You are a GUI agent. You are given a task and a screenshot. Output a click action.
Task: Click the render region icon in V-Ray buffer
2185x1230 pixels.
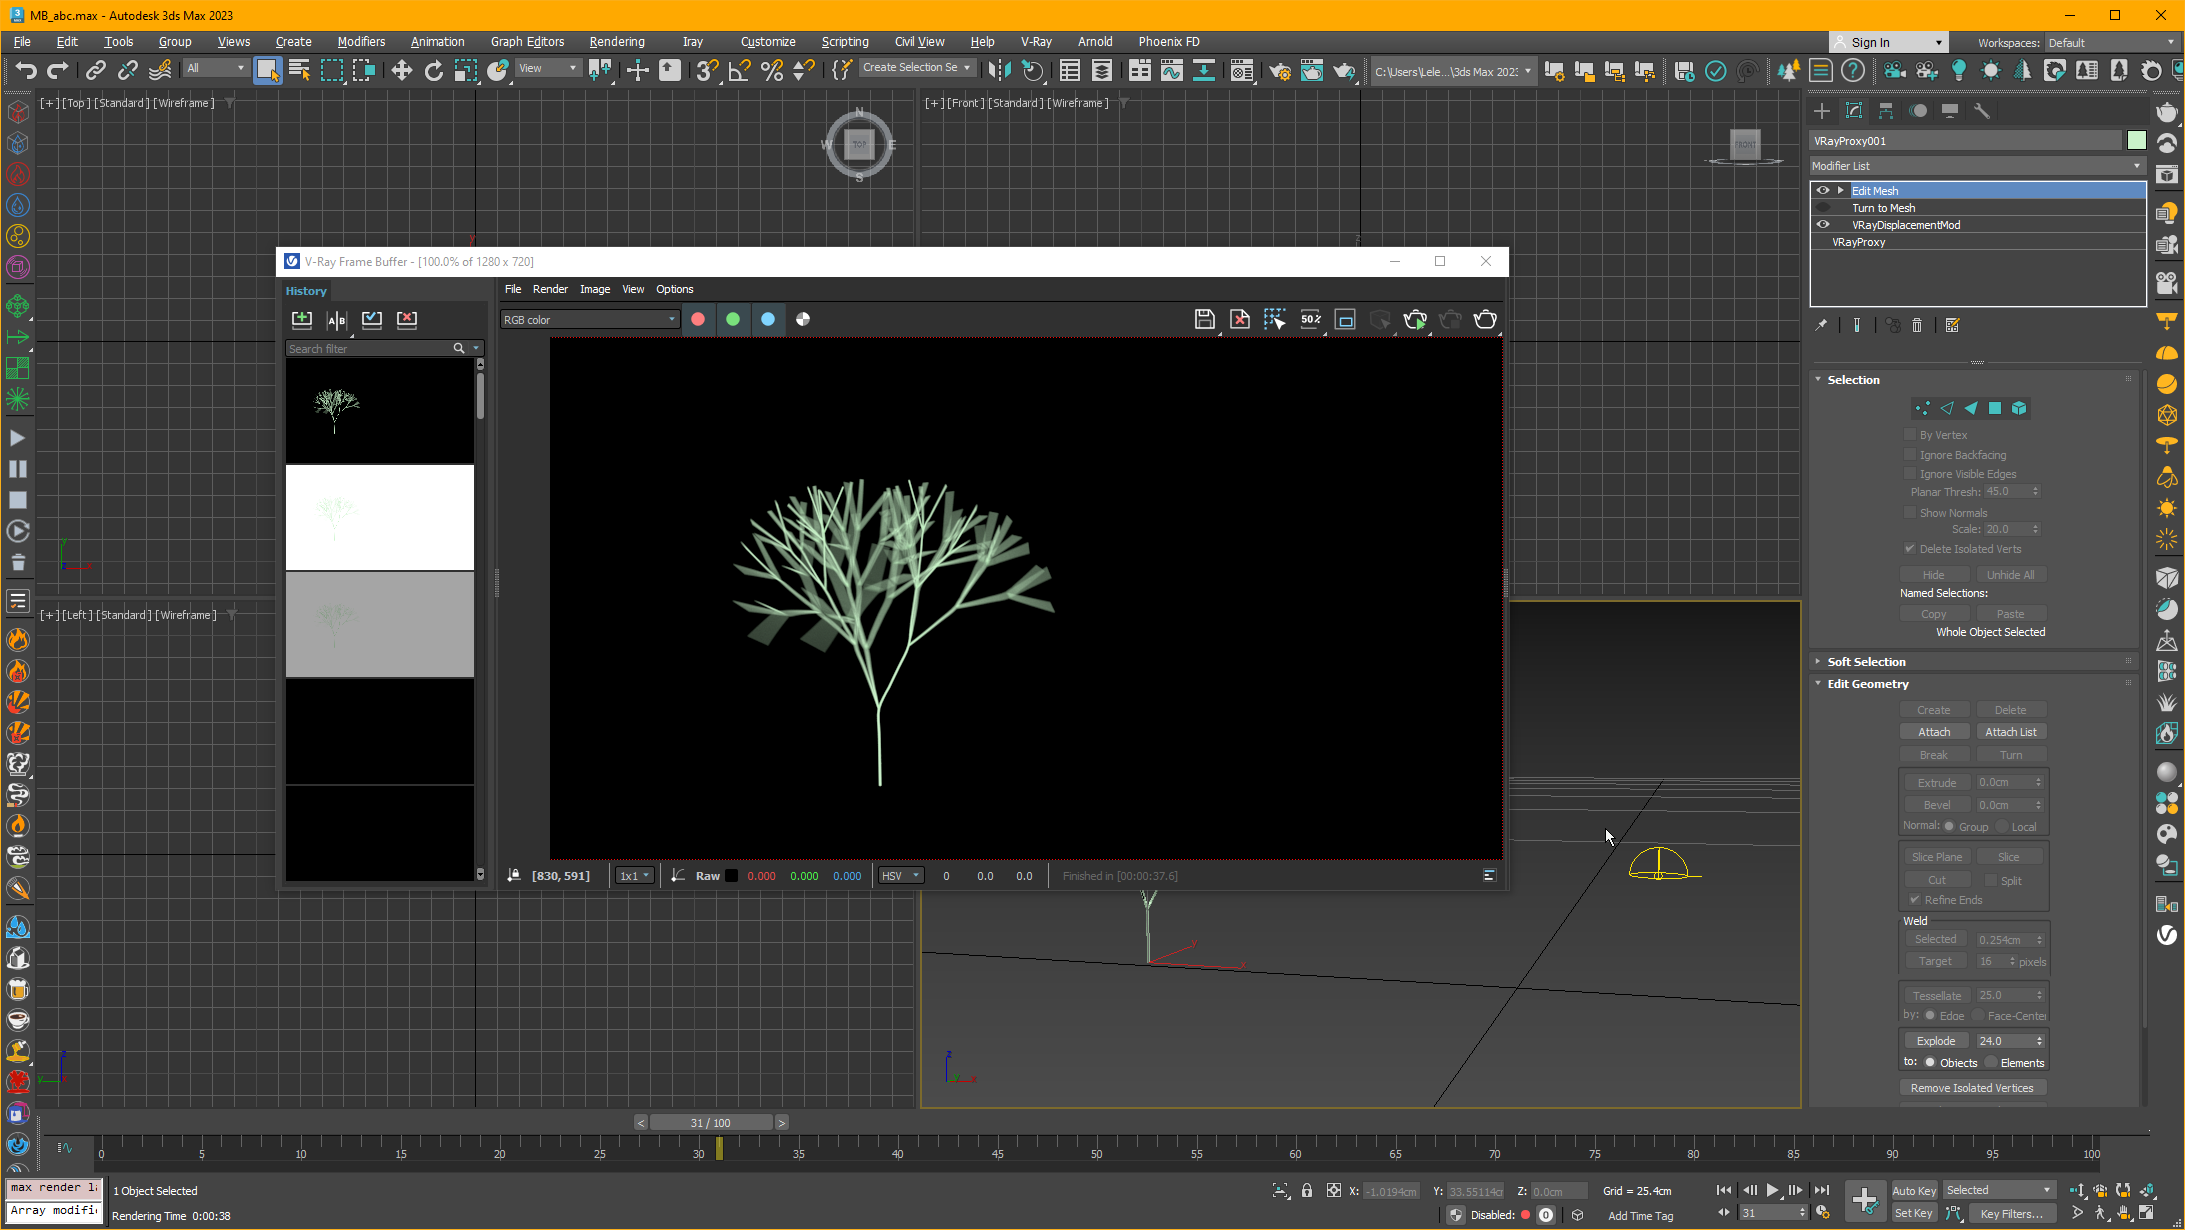[x=1343, y=318]
